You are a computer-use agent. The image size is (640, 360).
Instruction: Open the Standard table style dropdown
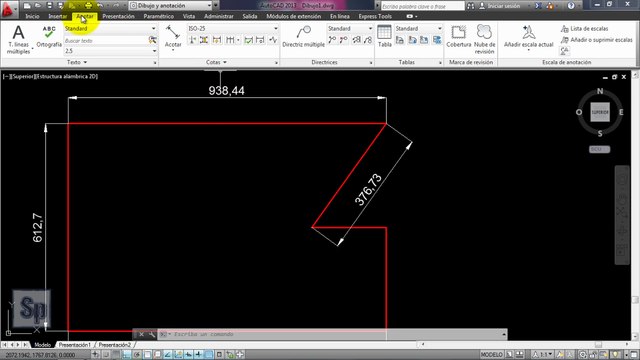(x=418, y=29)
